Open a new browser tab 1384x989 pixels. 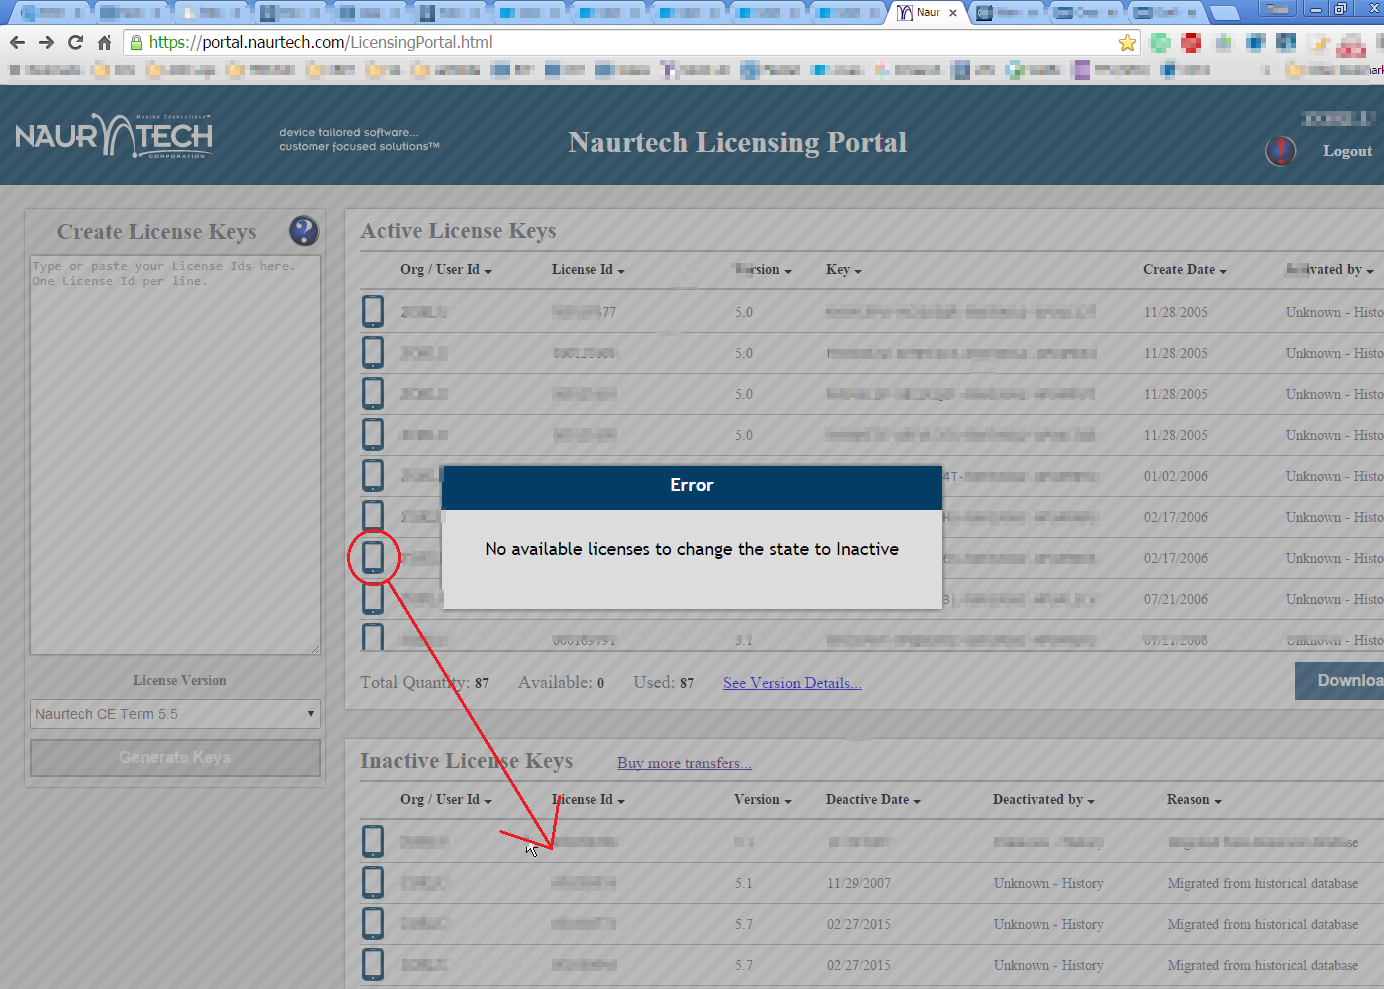pyautogui.click(x=1226, y=13)
